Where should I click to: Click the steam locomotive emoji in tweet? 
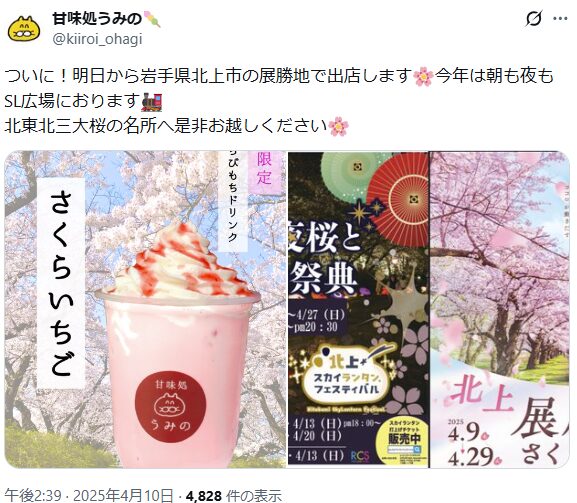click(152, 102)
